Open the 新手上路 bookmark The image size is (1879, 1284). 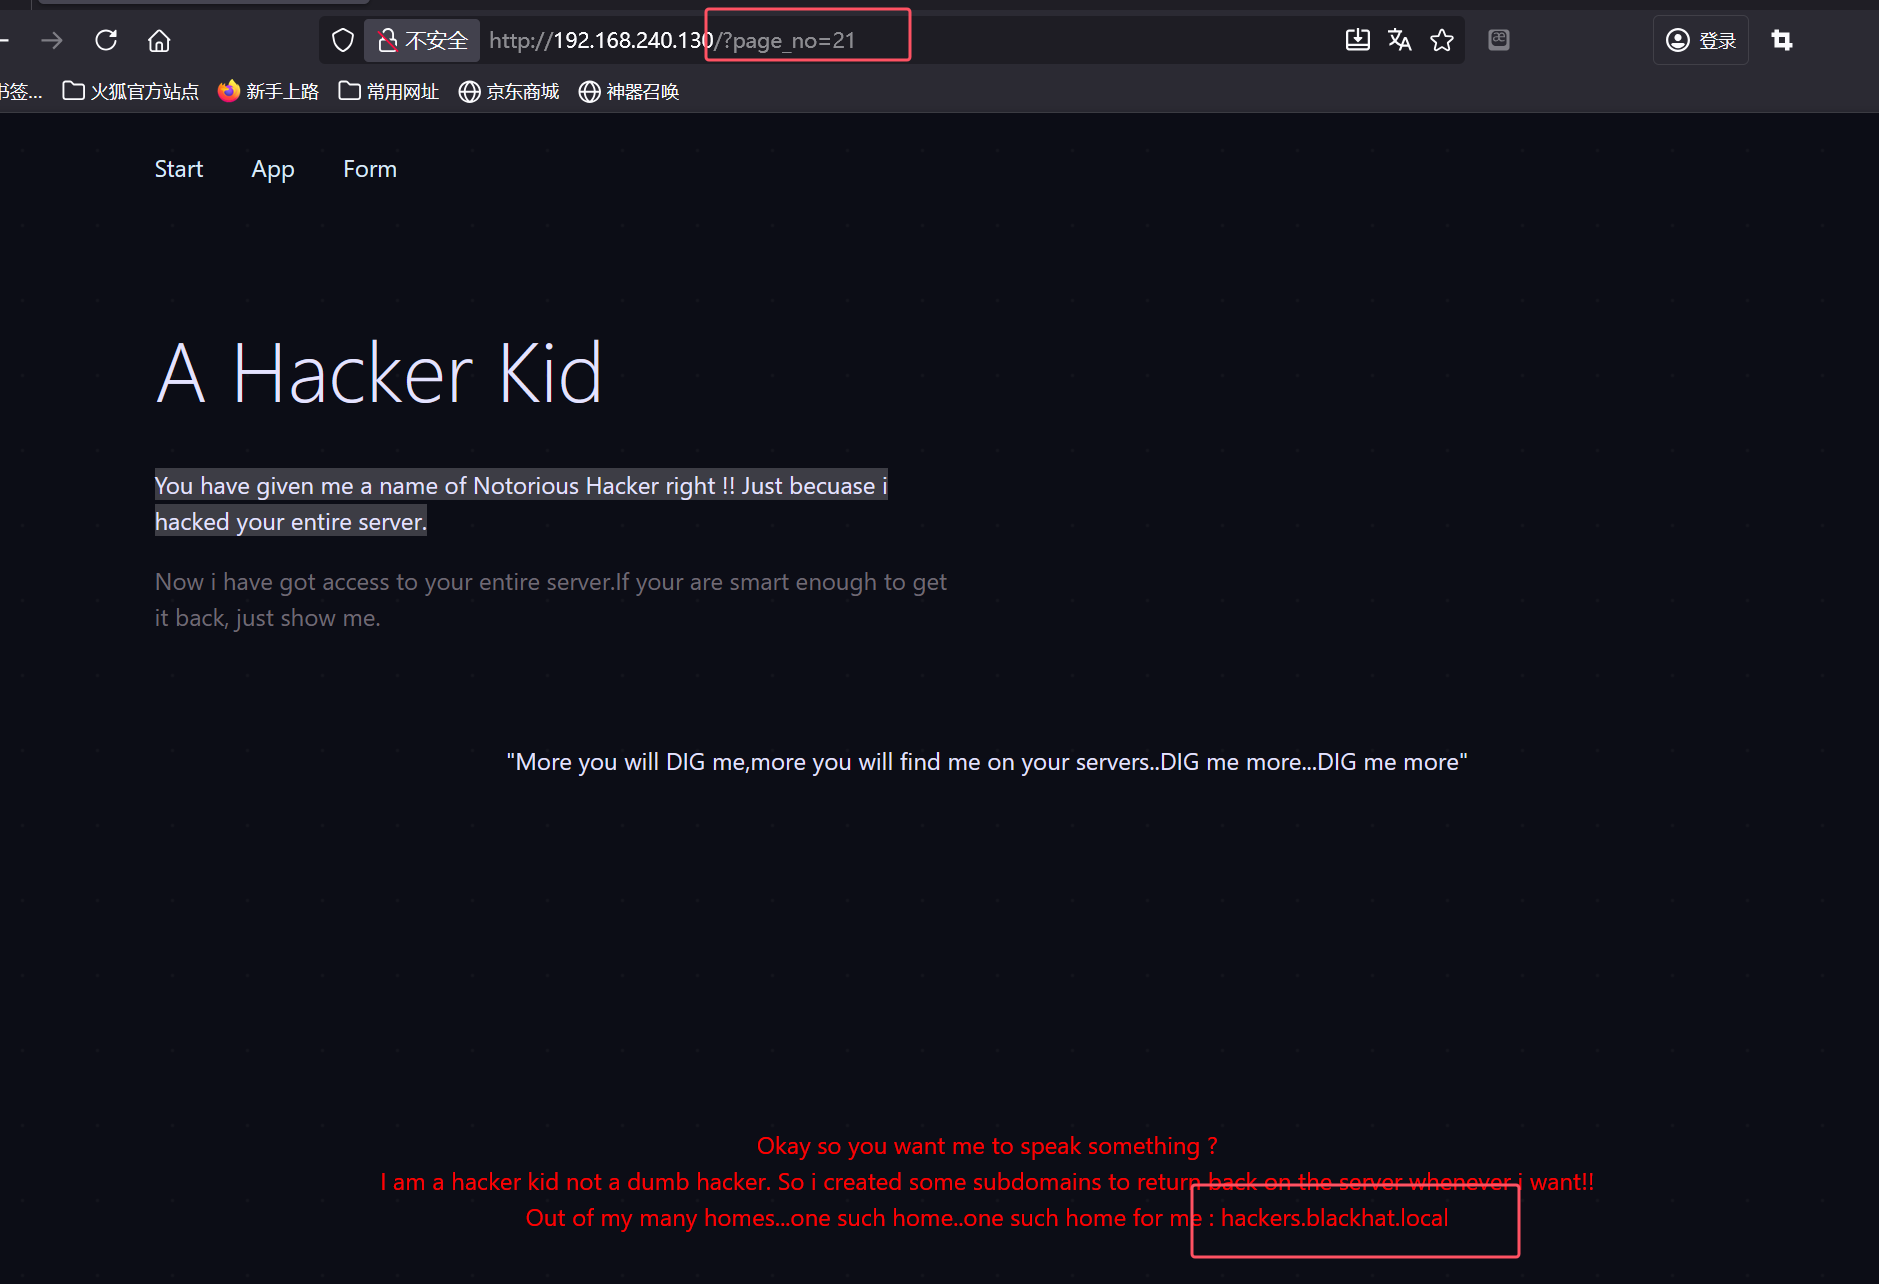tap(269, 92)
